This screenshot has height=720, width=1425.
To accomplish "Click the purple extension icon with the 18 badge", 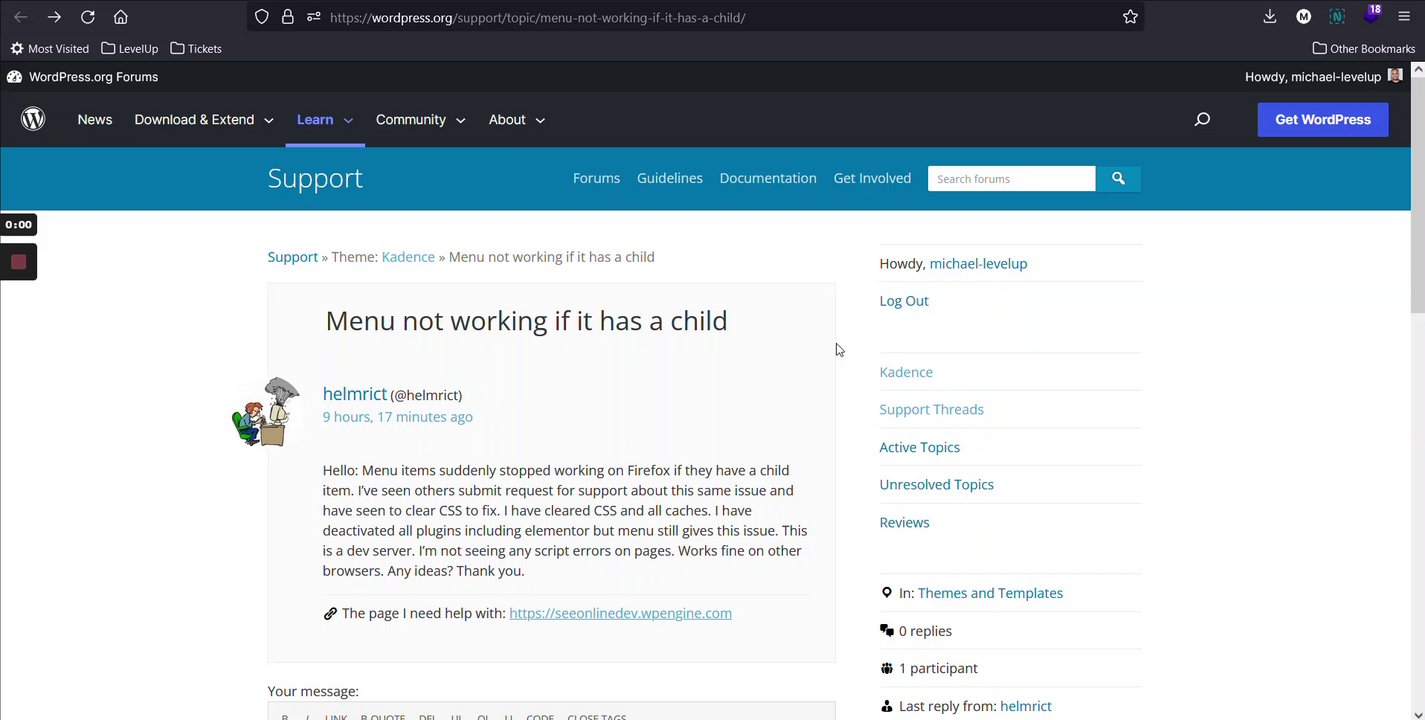I will coord(1371,15).
